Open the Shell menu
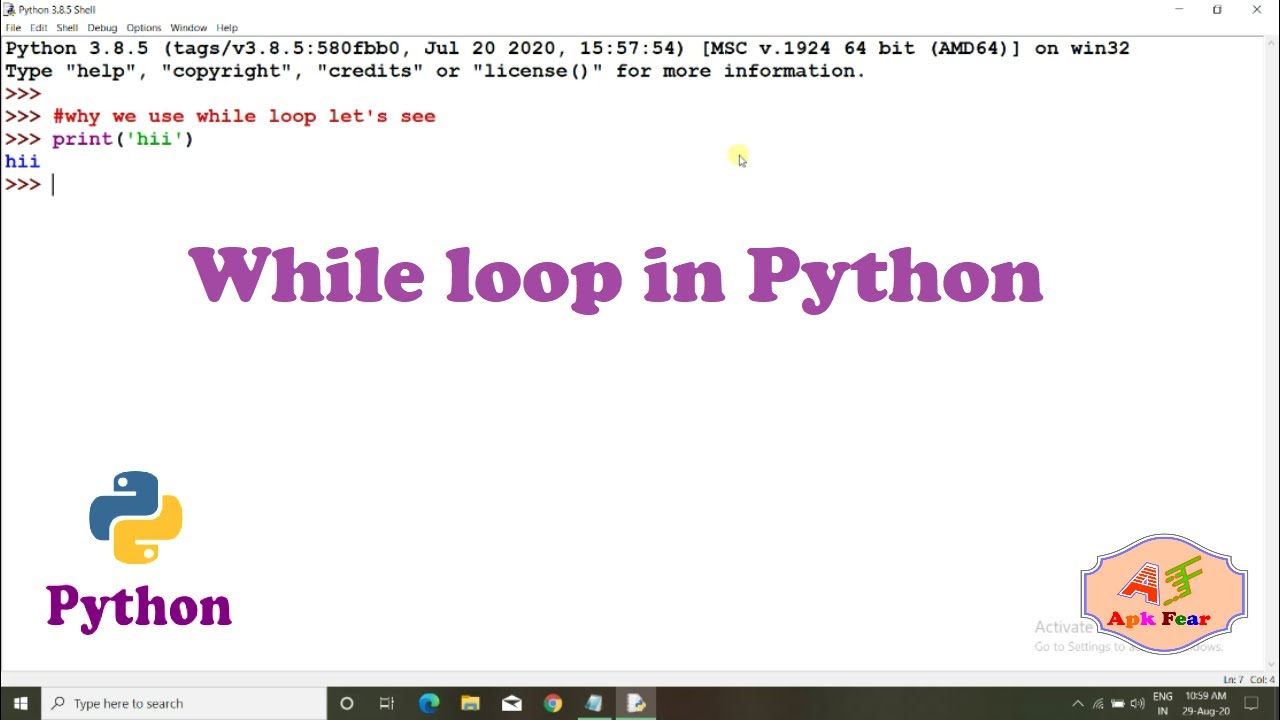The height and width of the screenshot is (720, 1280). coord(67,28)
